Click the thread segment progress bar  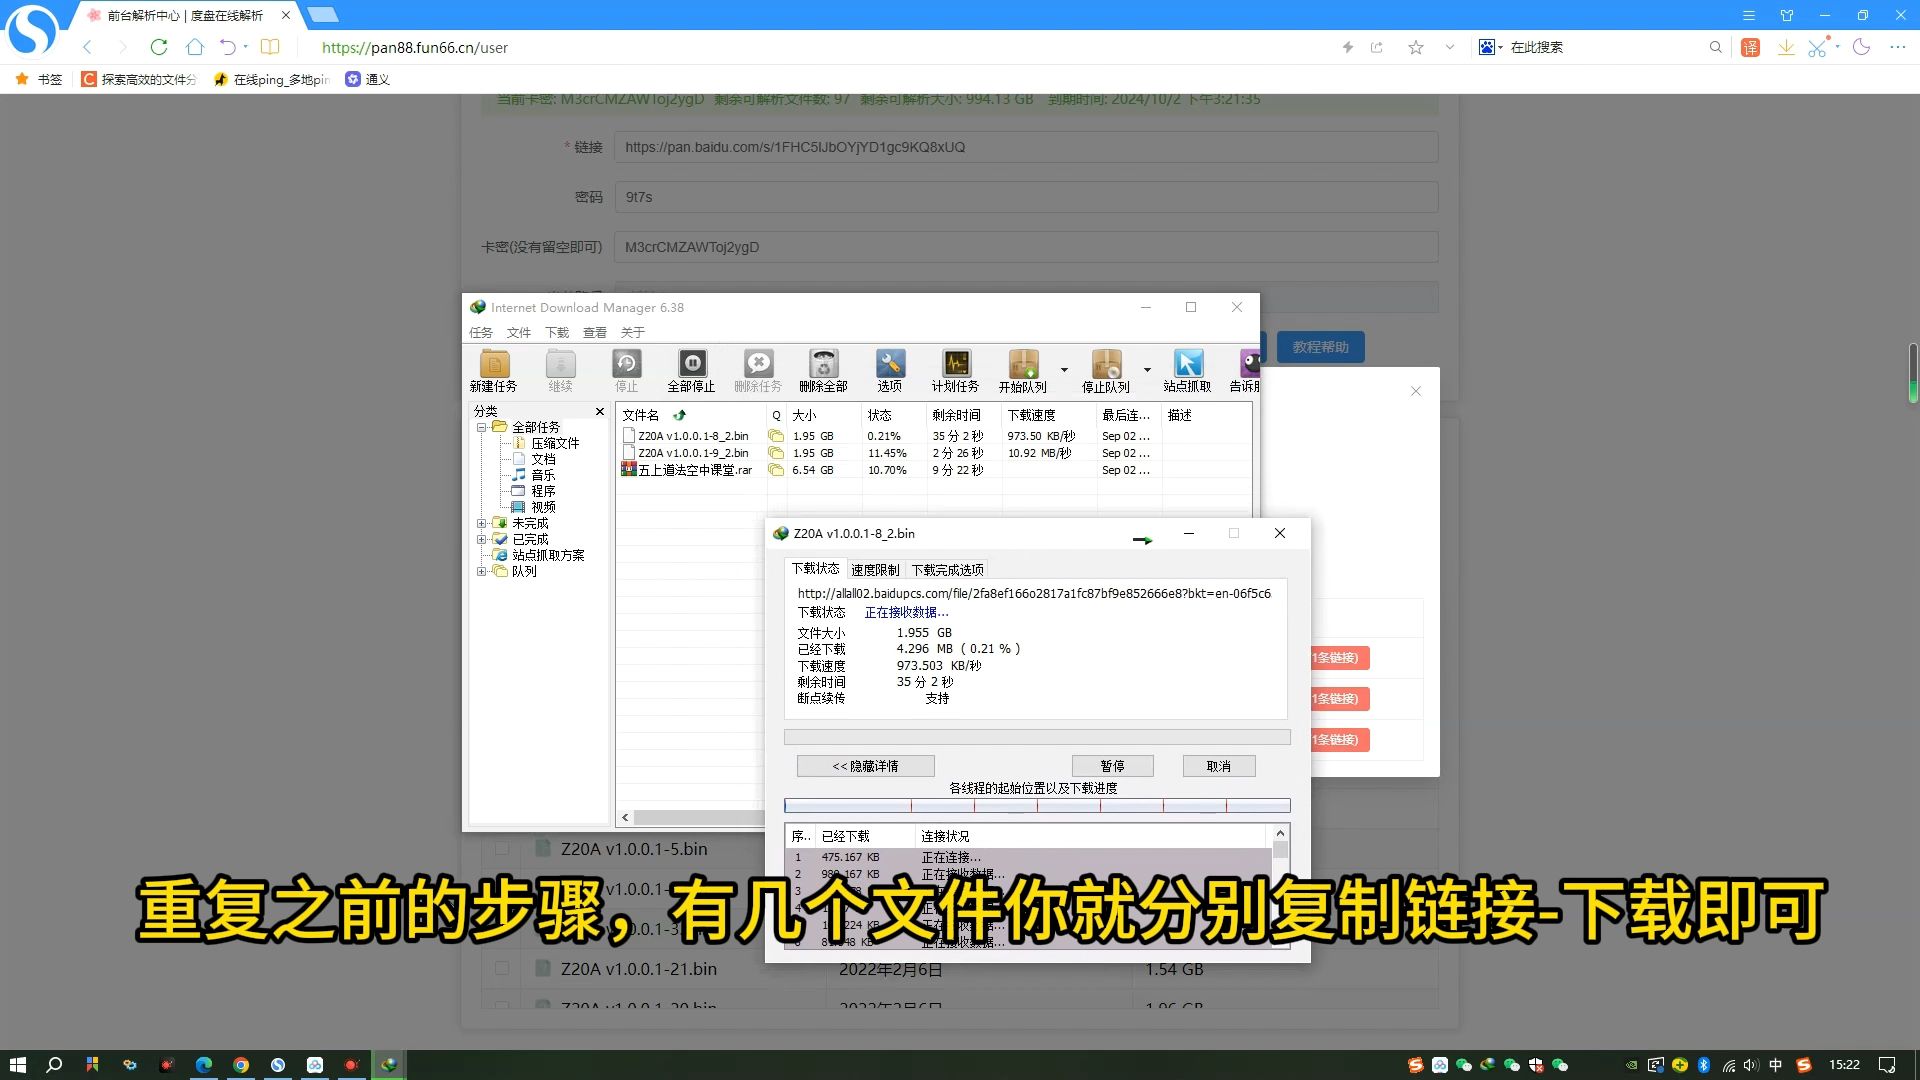pos(1037,805)
